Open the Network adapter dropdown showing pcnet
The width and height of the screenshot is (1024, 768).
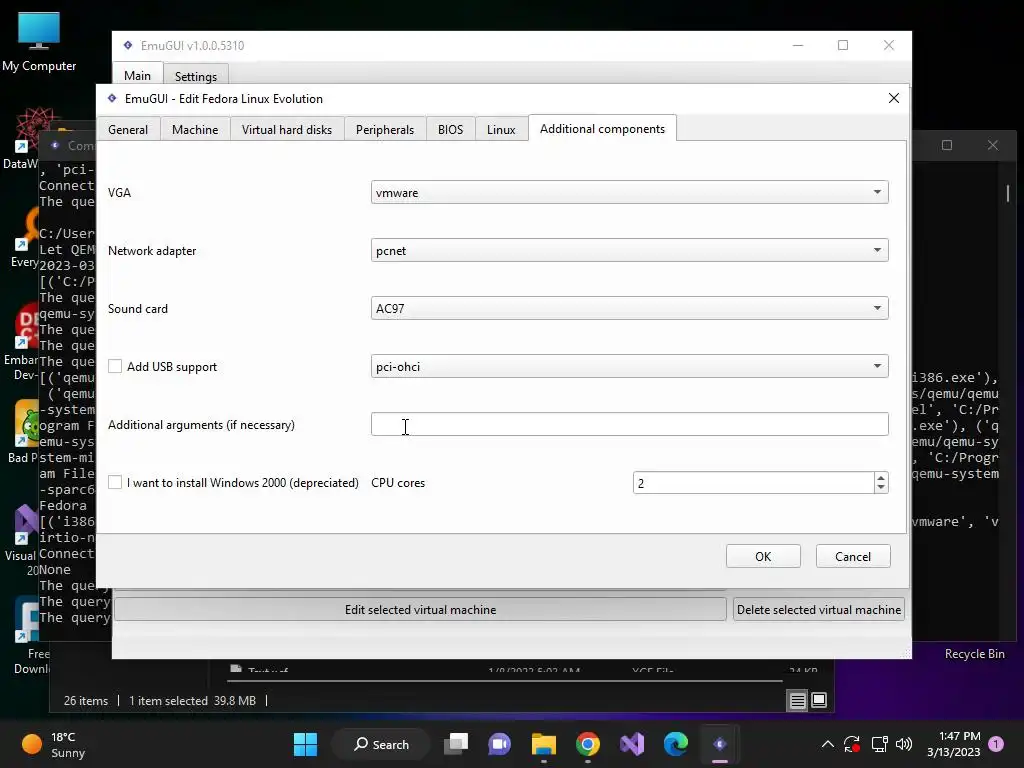pos(630,250)
